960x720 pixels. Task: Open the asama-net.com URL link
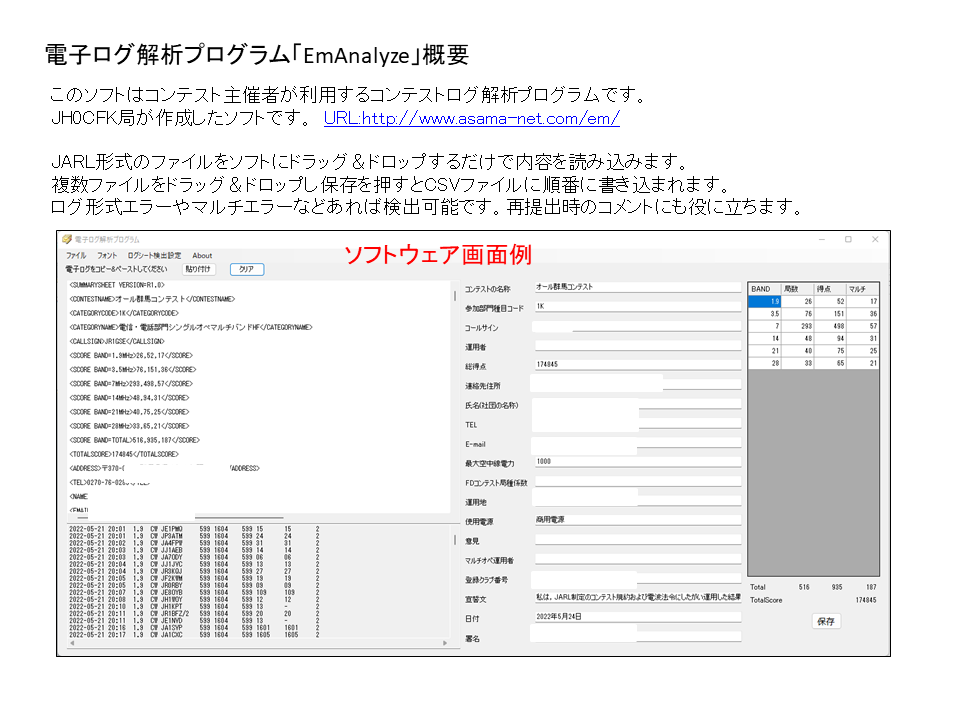tap(471, 119)
